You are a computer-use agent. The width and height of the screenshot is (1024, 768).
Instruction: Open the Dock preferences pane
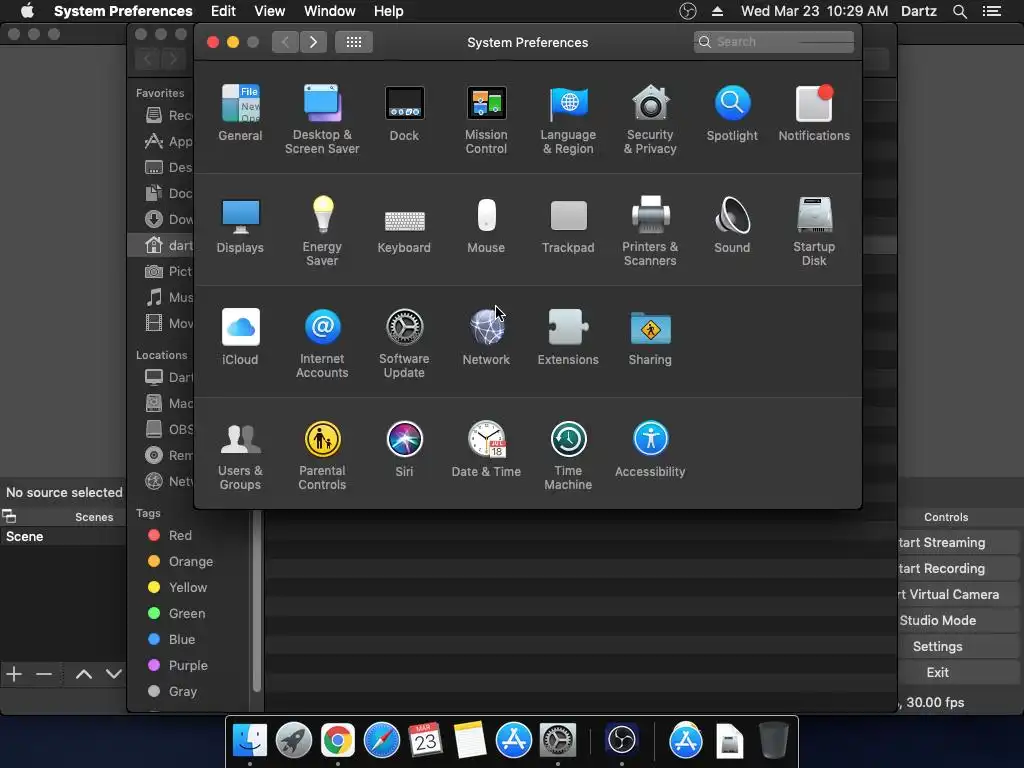click(404, 113)
